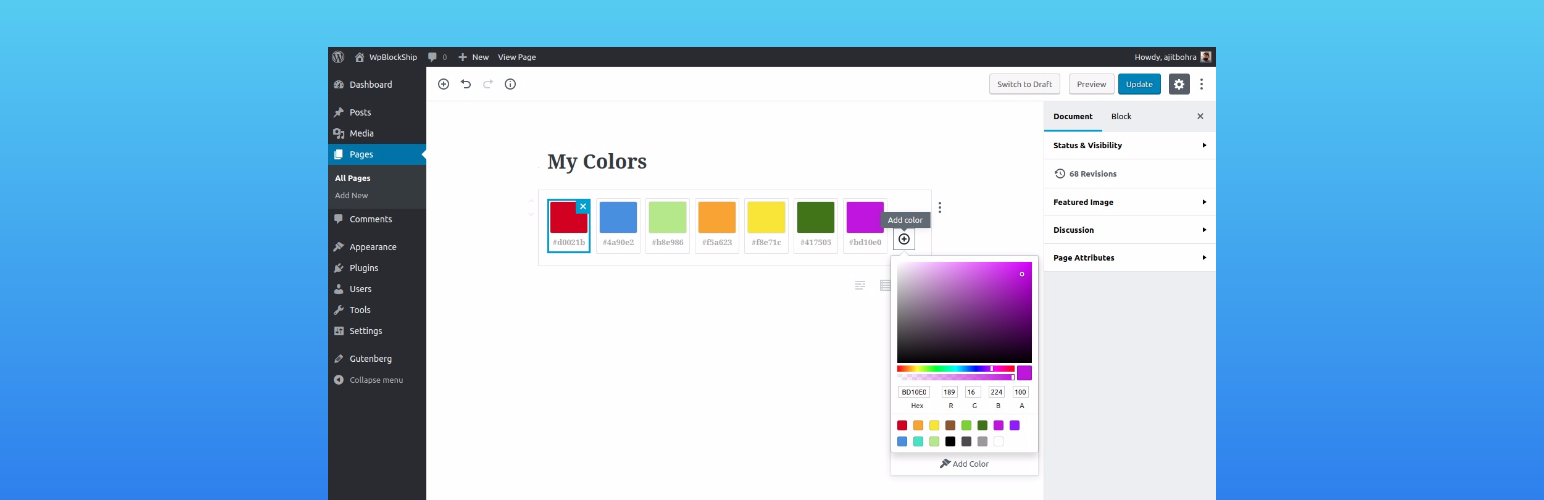The height and width of the screenshot is (500, 1544).
Task: Expand the Page Attributes panel
Action: tap(1130, 258)
